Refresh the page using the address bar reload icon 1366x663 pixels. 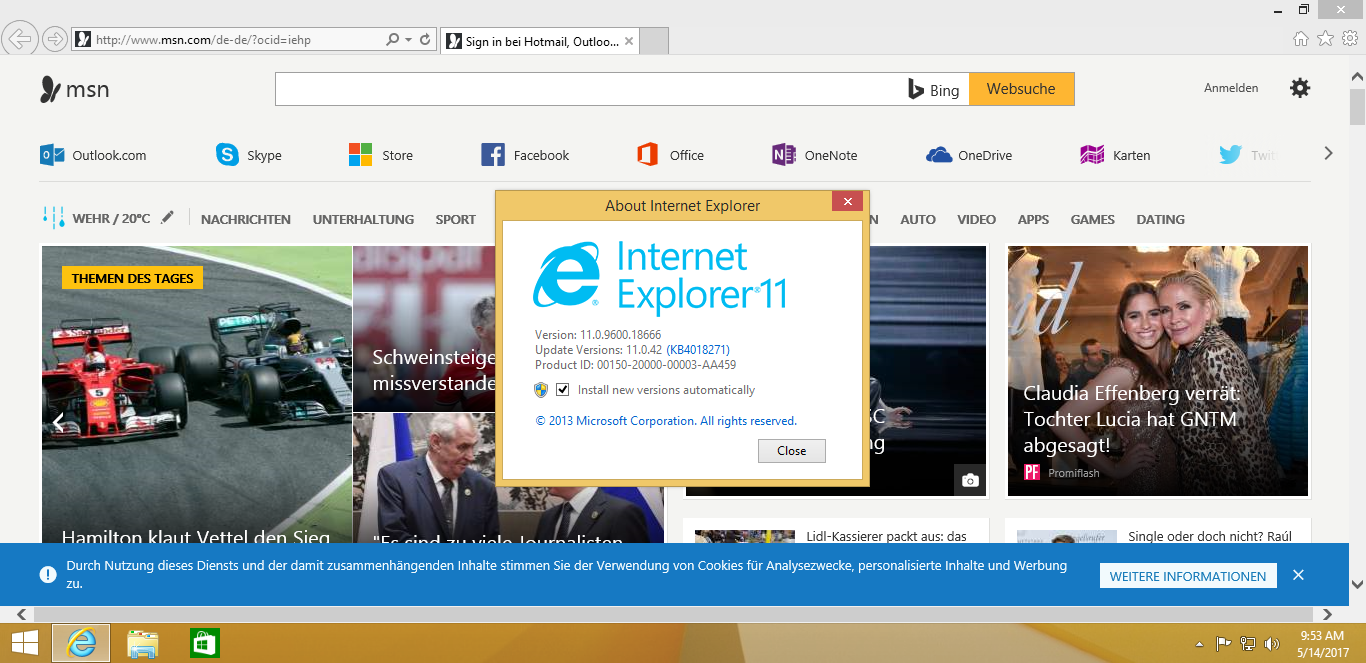click(x=425, y=40)
